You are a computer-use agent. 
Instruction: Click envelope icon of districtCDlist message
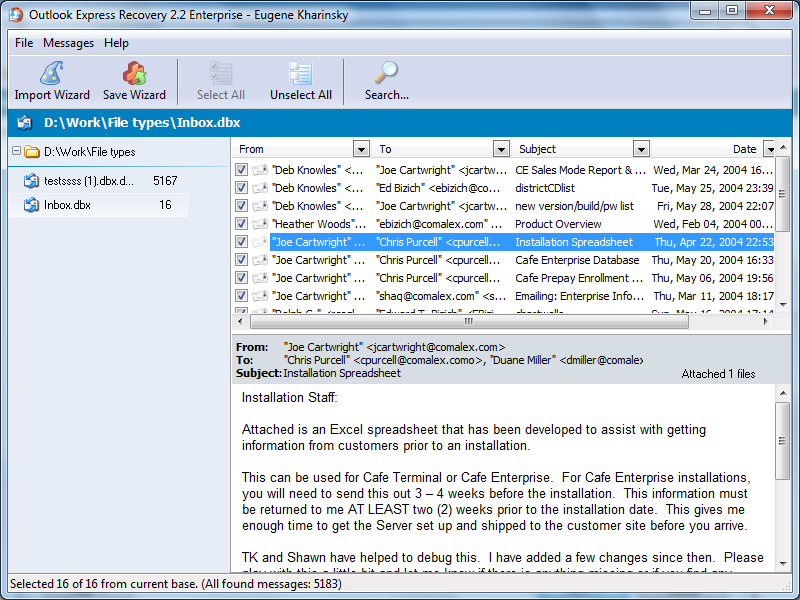point(260,188)
